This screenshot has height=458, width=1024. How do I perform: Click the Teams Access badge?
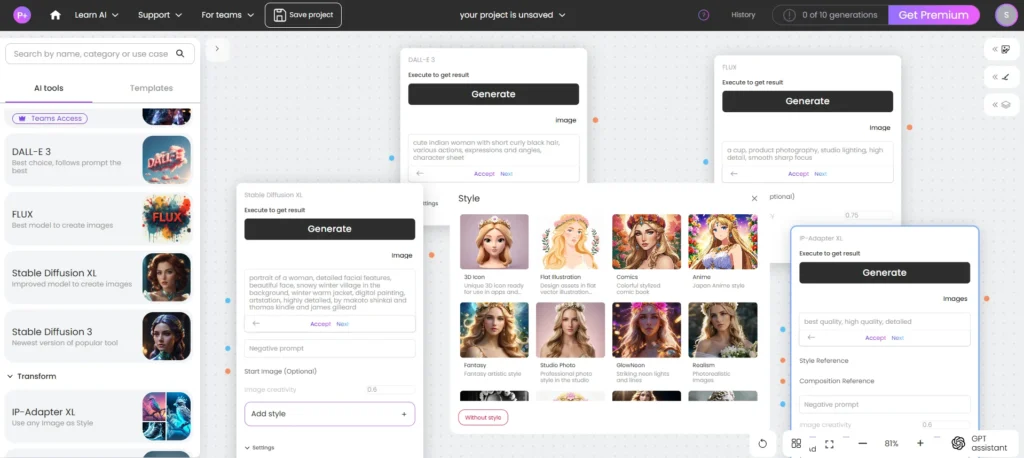[x=50, y=118]
